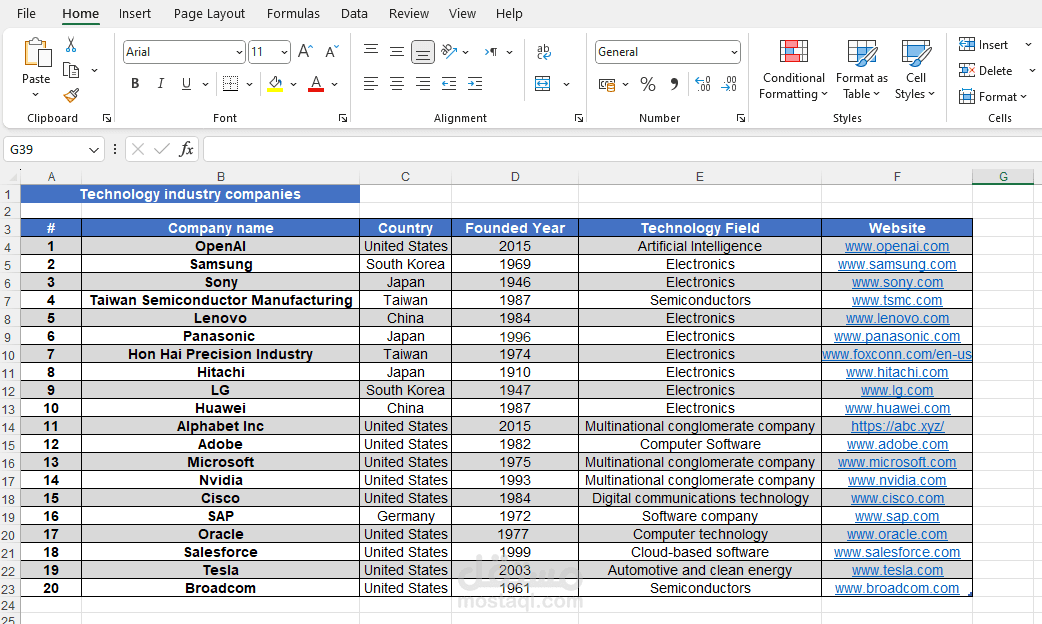This screenshot has width=1042, height=624.
Task: Click the Delete cells button
Action: click(986, 70)
